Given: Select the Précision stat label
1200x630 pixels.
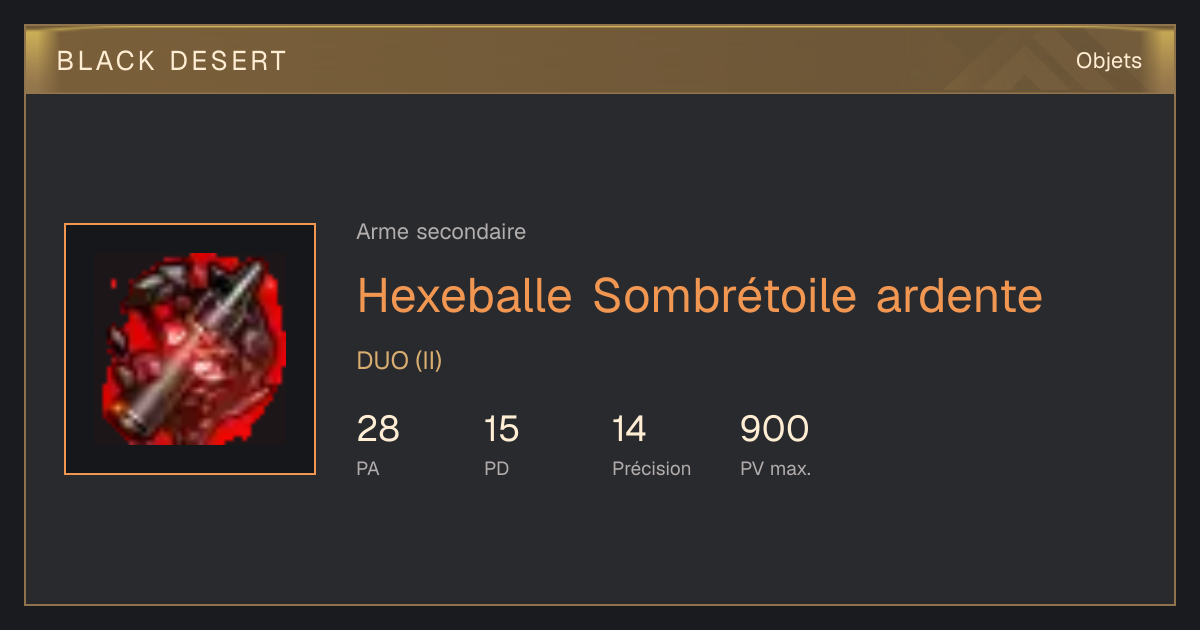Looking at the screenshot, I should [651, 468].
